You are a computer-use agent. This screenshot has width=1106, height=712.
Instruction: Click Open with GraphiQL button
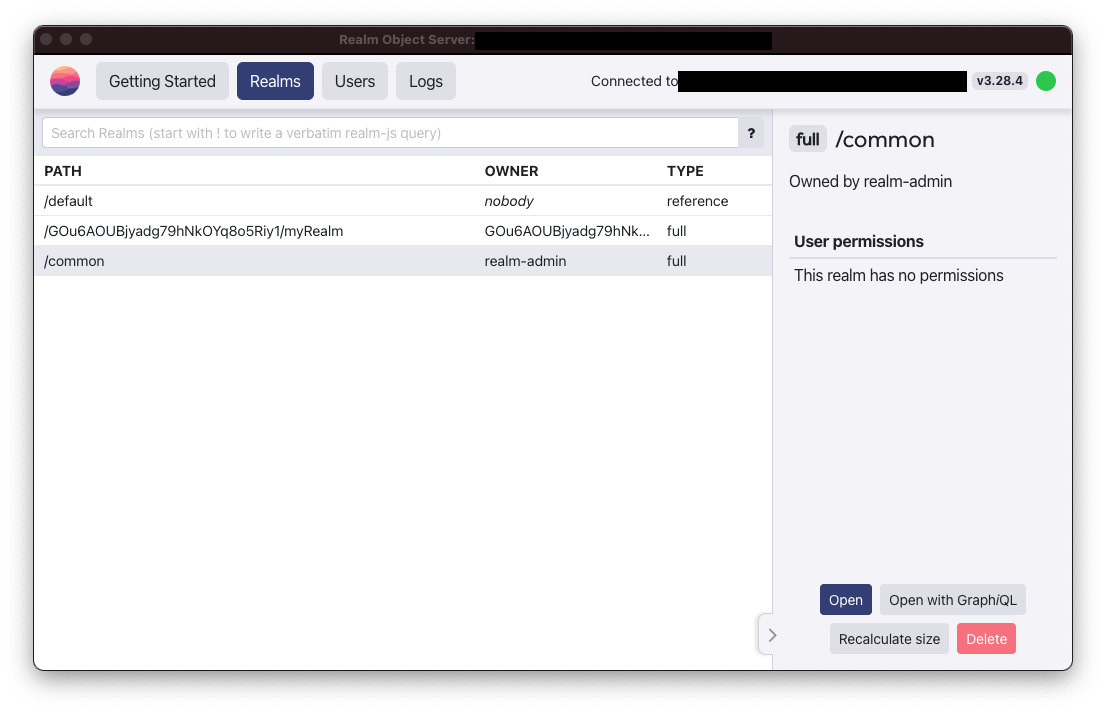(x=952, y=600)
